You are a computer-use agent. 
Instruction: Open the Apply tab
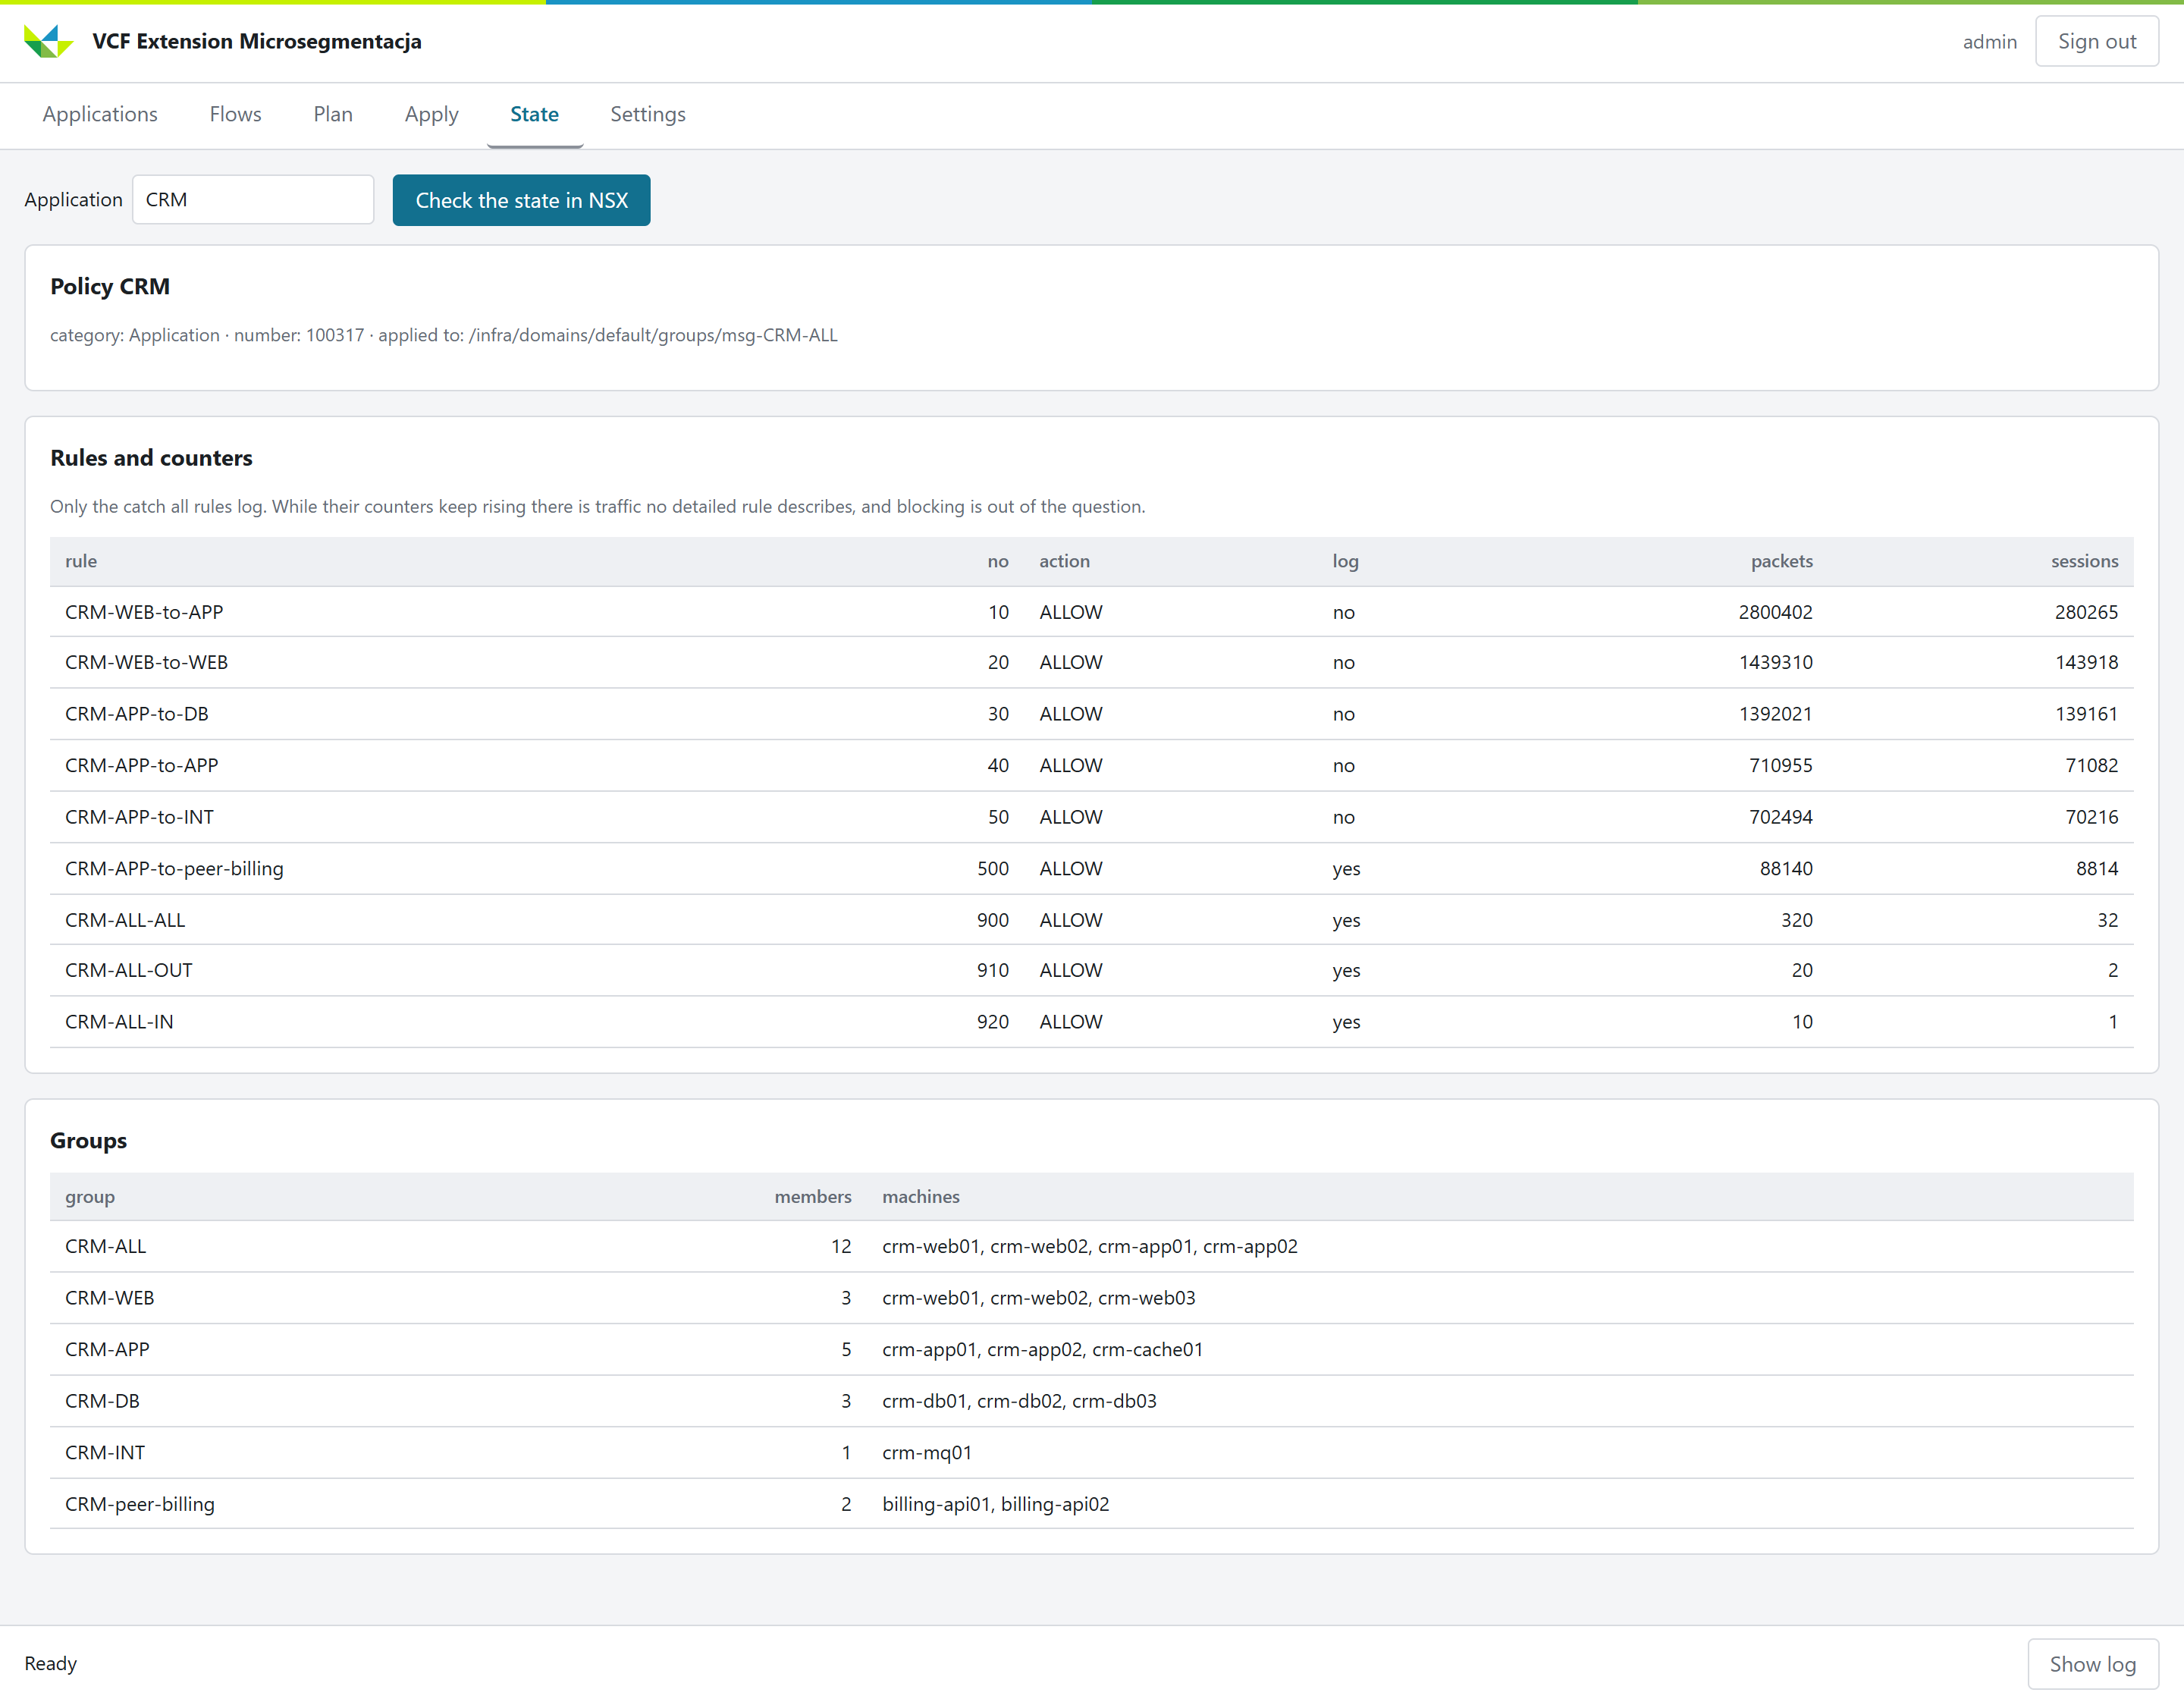point(431,114)
